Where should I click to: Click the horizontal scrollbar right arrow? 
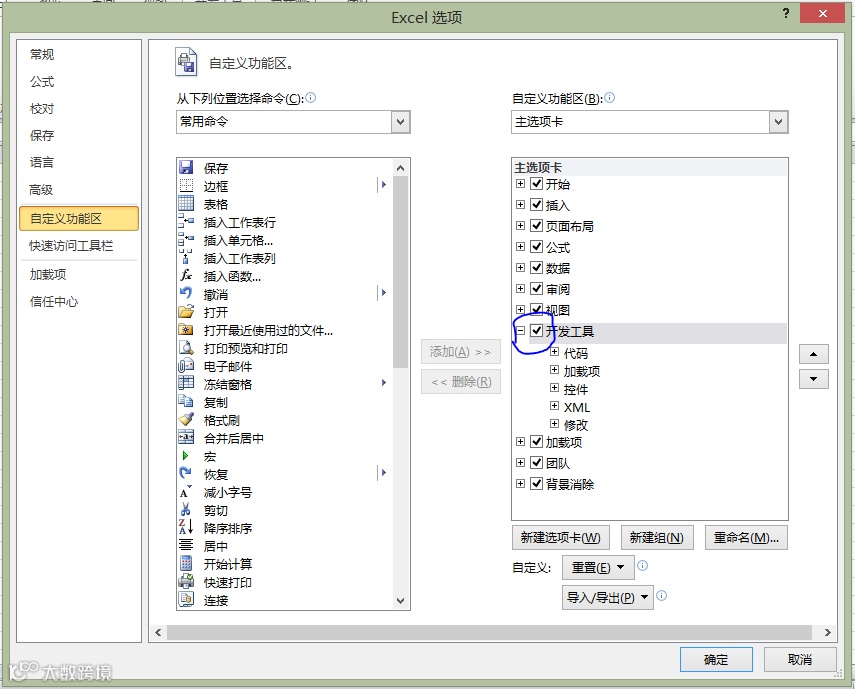pyautogui.click(x=828, y=632)
